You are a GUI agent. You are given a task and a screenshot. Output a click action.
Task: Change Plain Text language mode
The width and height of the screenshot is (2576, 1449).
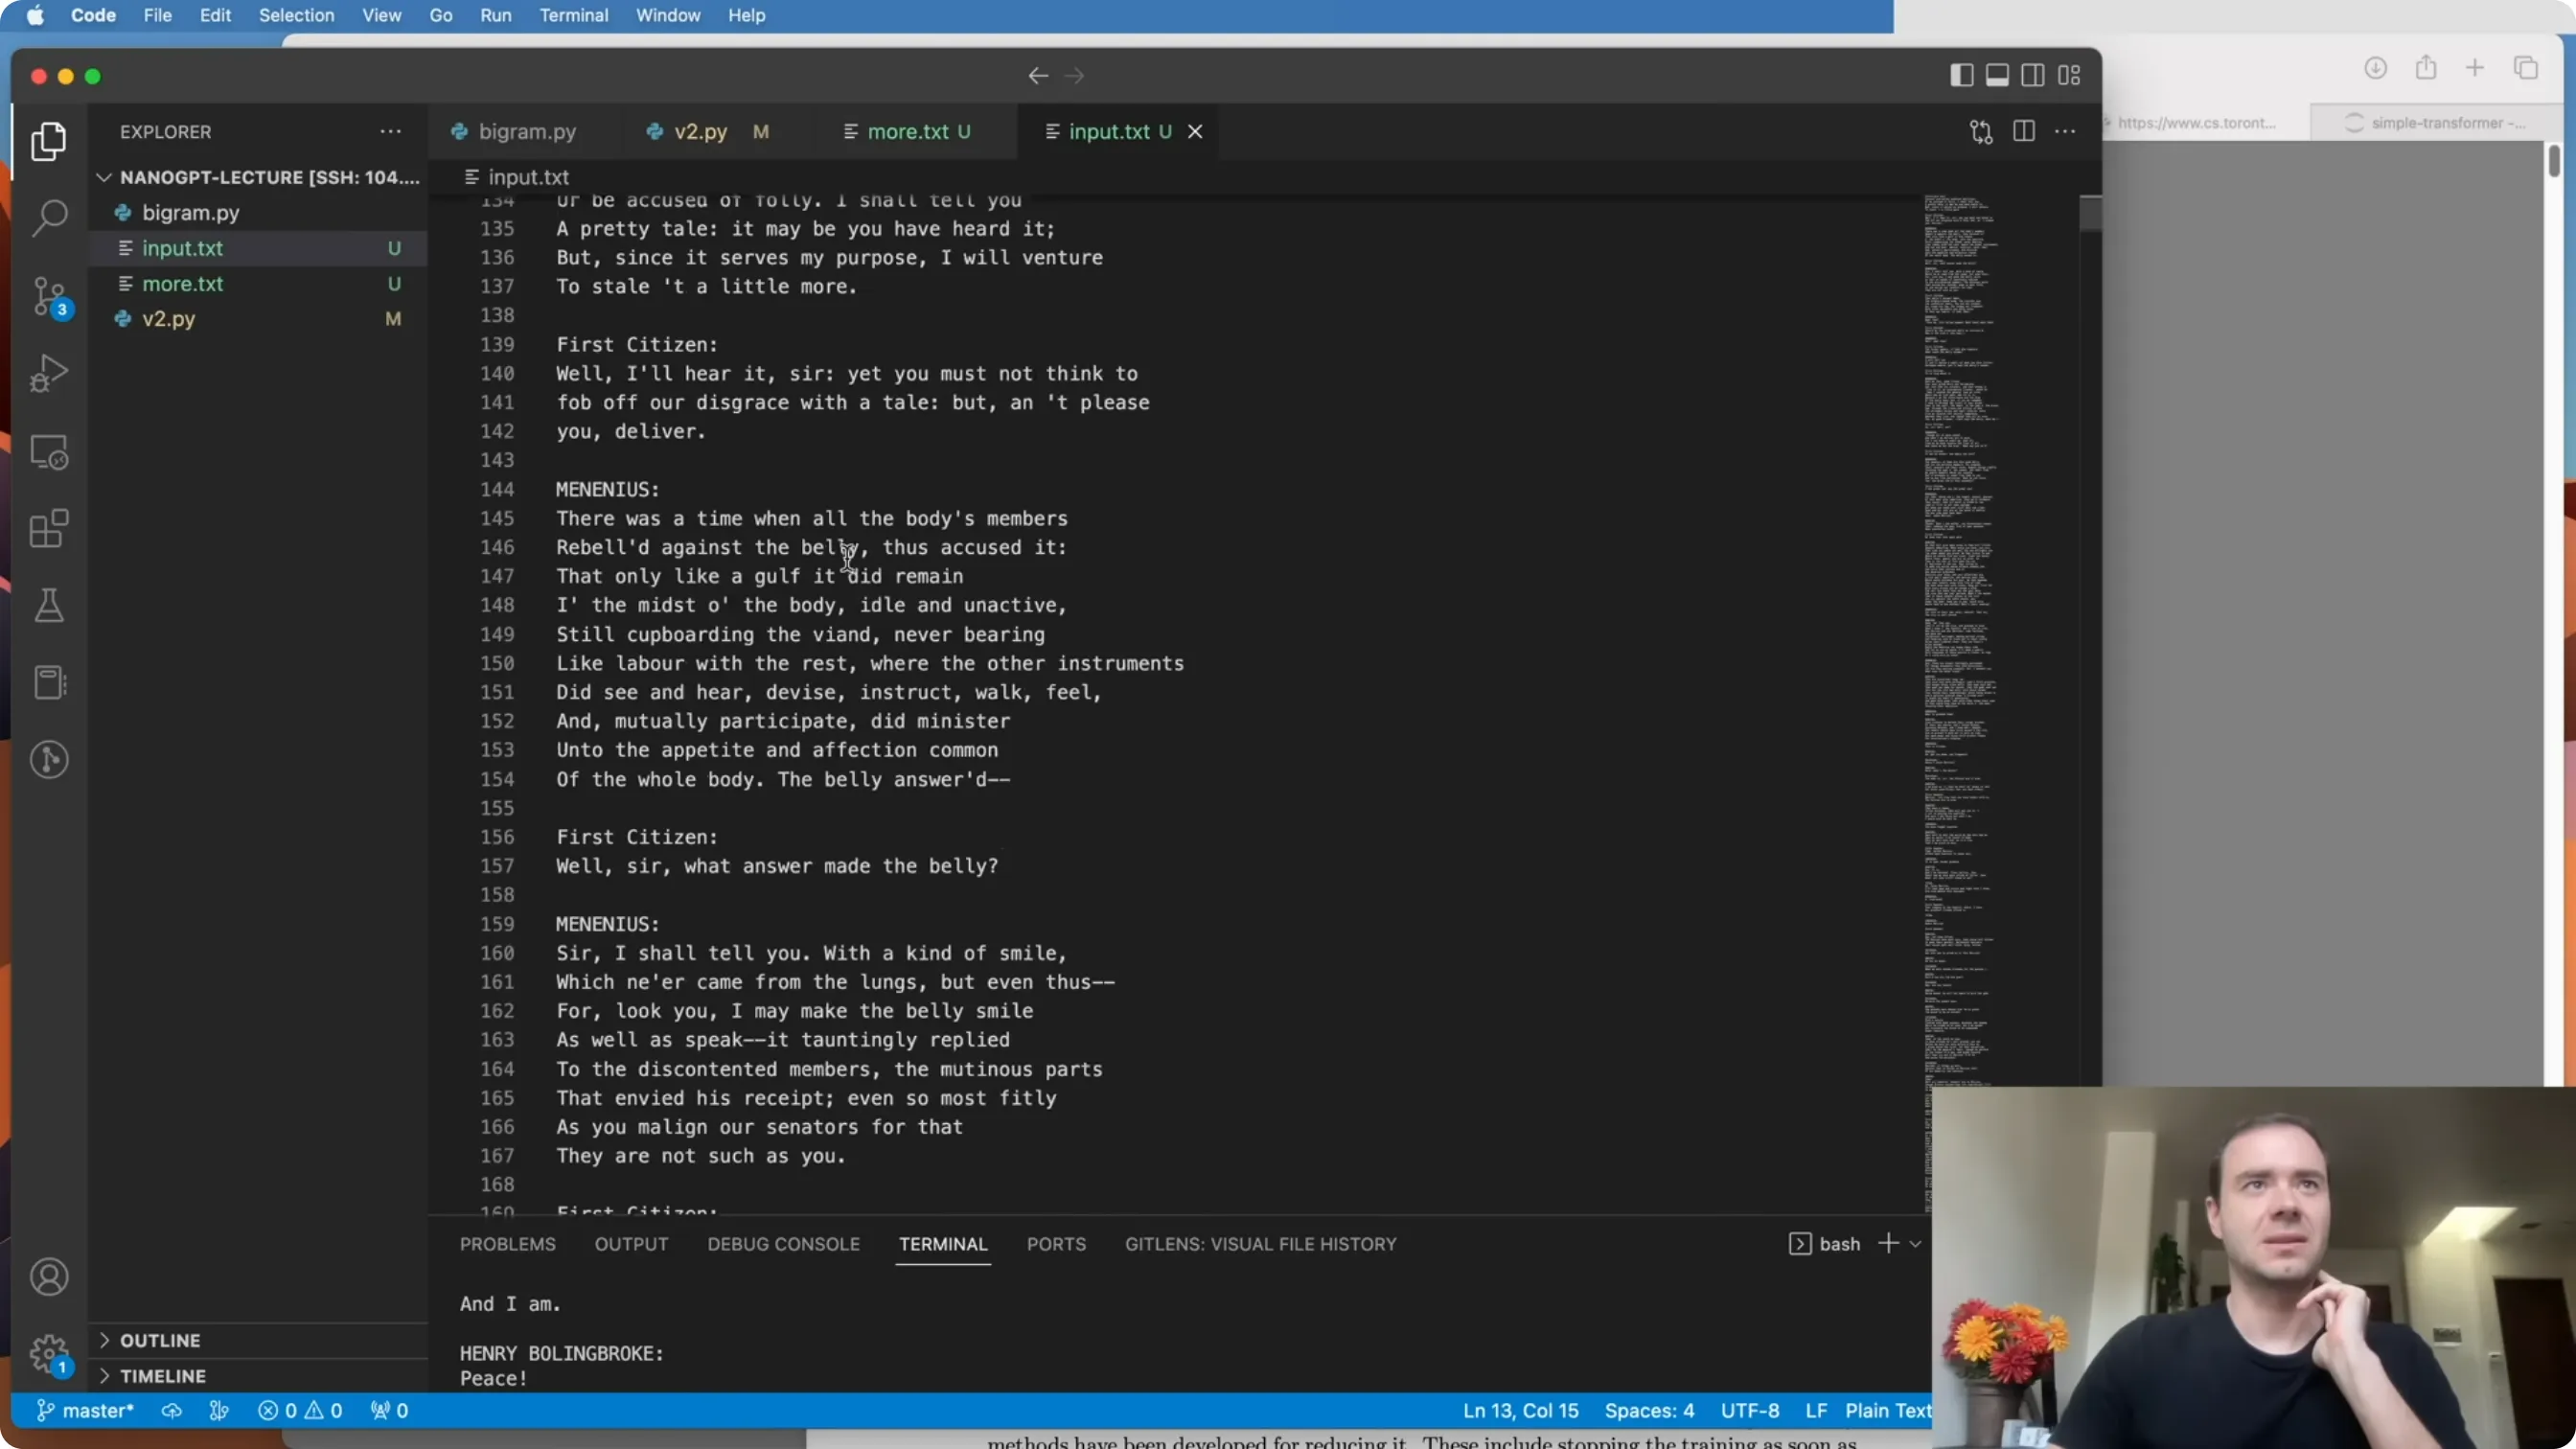[x=1887, y=1411]
